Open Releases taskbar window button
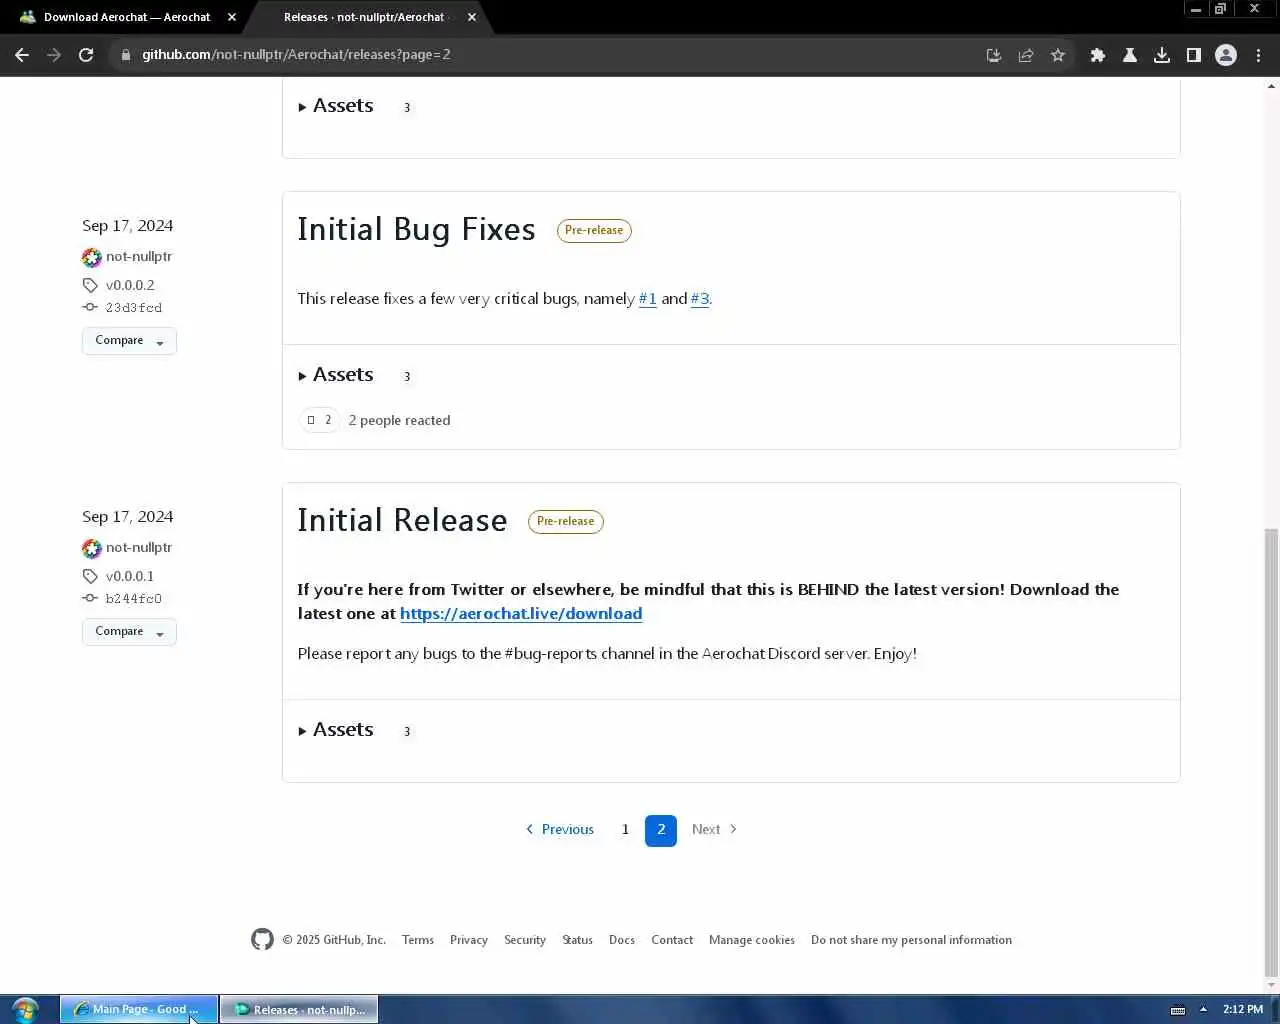The width and height of the screenshot is (1280, 1024). pos(299,1009)
